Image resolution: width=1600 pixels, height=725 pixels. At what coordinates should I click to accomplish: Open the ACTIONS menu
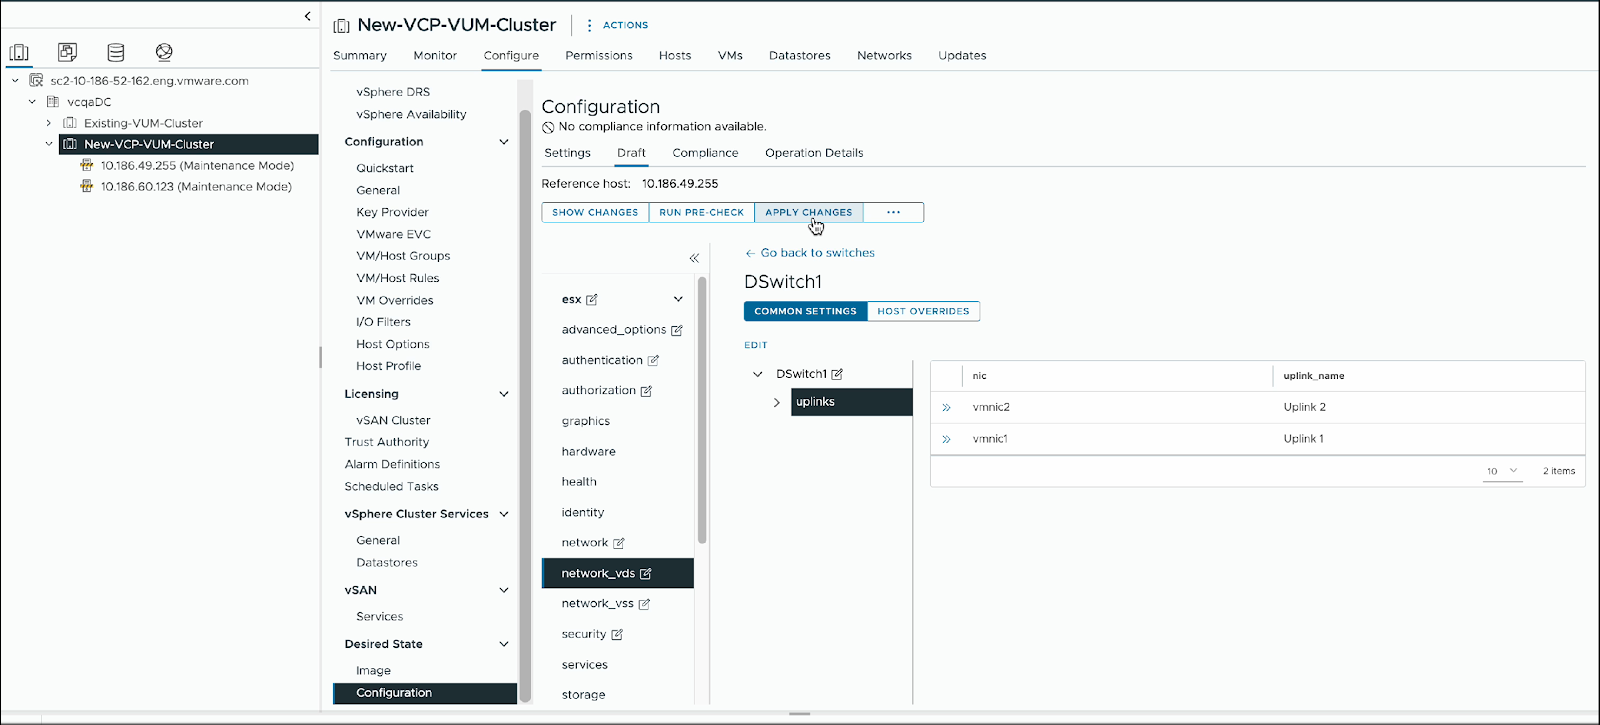click(625, 25)
